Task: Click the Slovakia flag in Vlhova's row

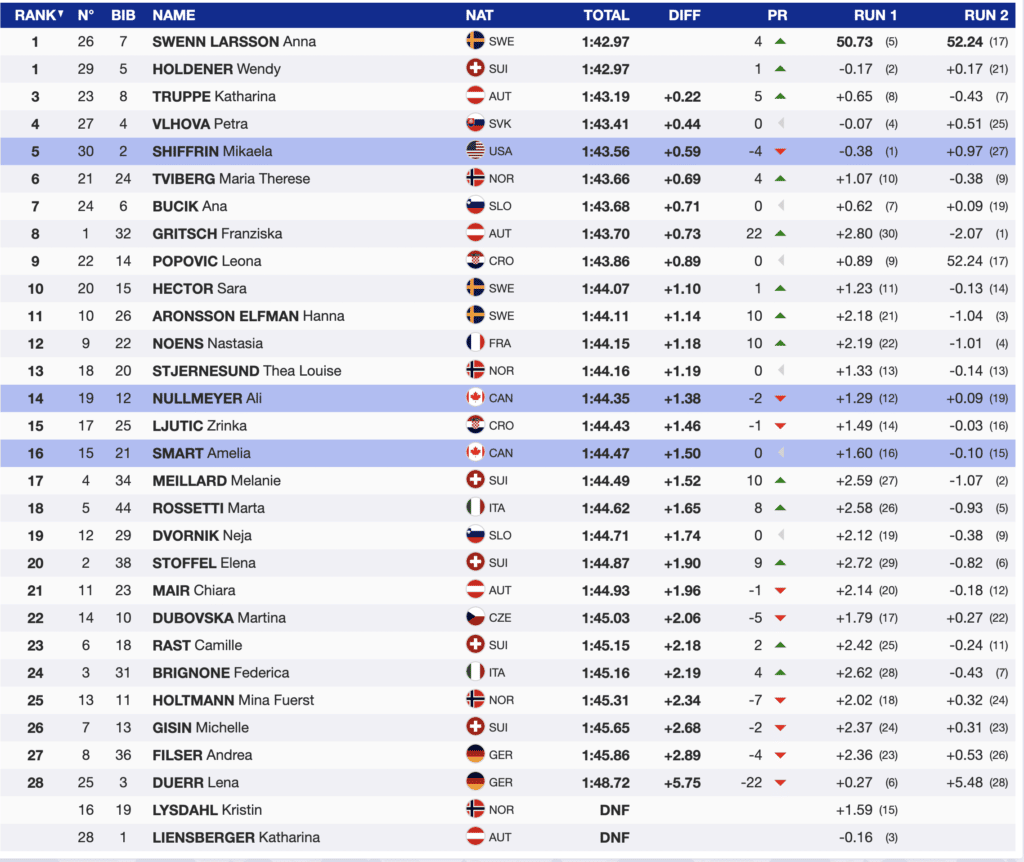Action: pos(476,124)
